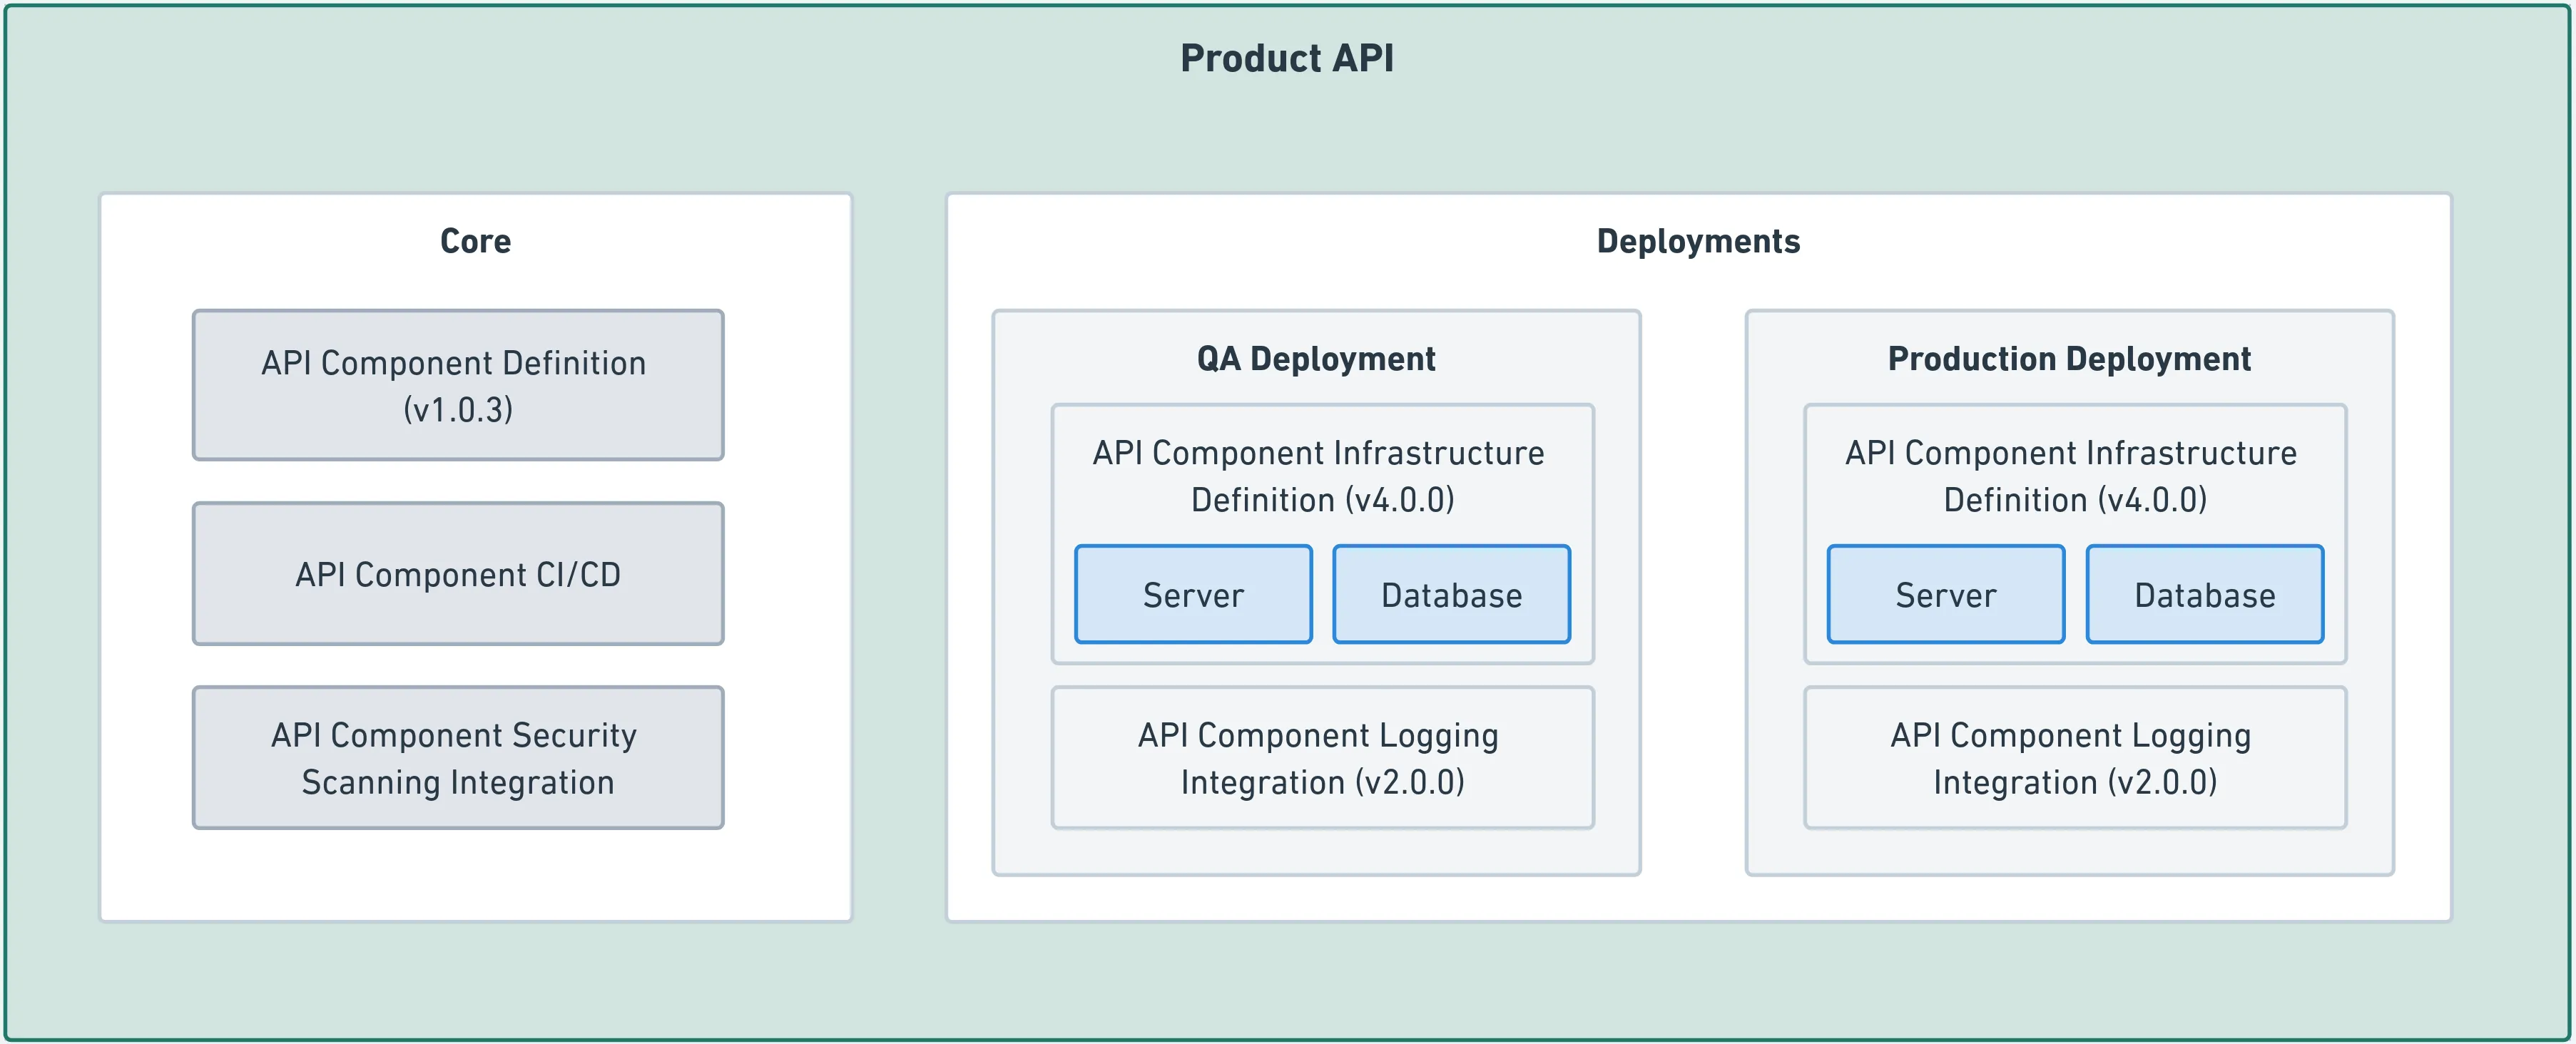
Task: Click API Component Definition (v1.0.3) box
Action: (x=458, y=385)
